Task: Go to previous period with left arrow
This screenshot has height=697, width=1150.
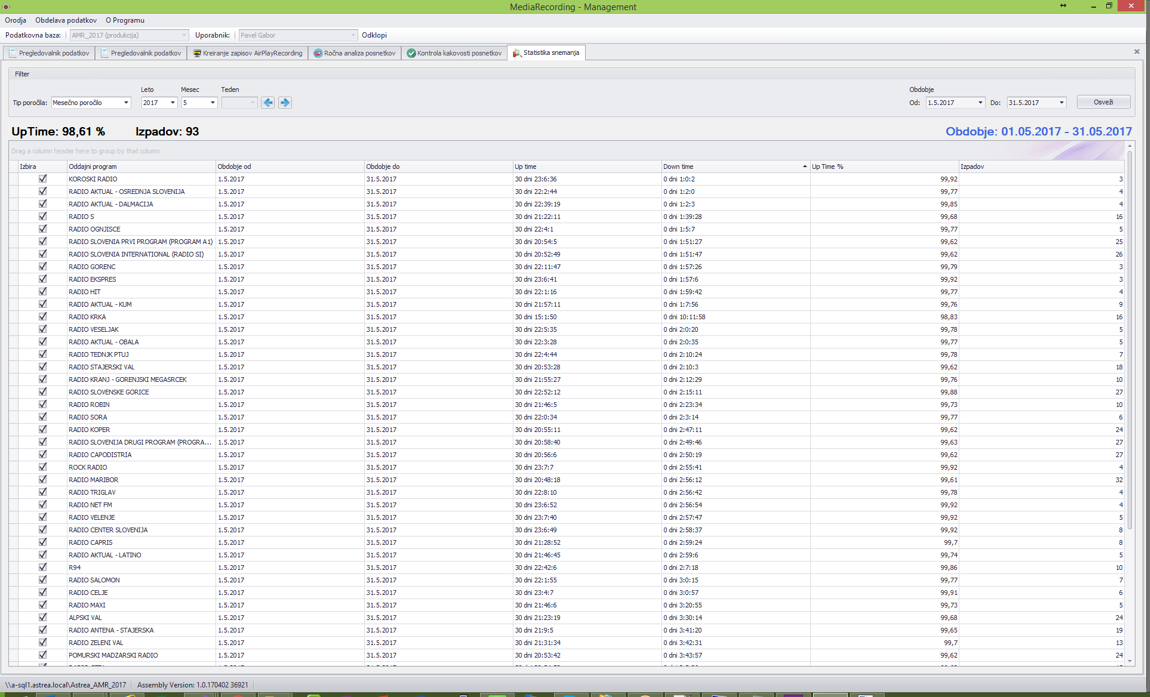Action: click(268, 103)
